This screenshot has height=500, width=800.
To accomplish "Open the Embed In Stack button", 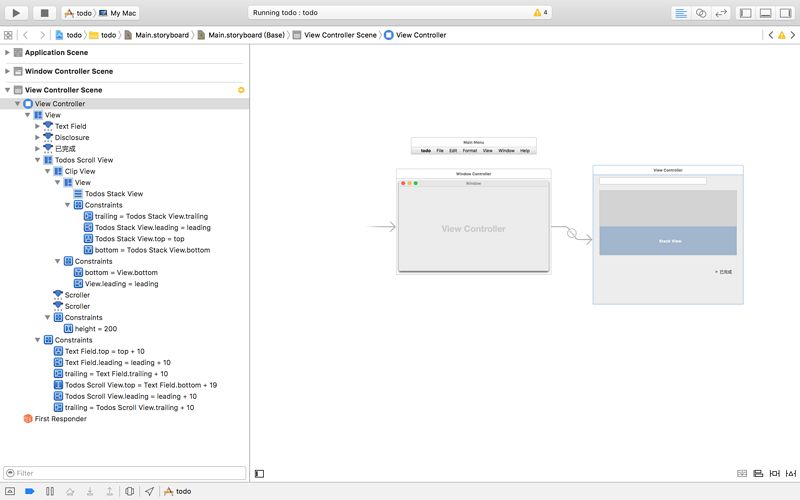I will point(742,473).
